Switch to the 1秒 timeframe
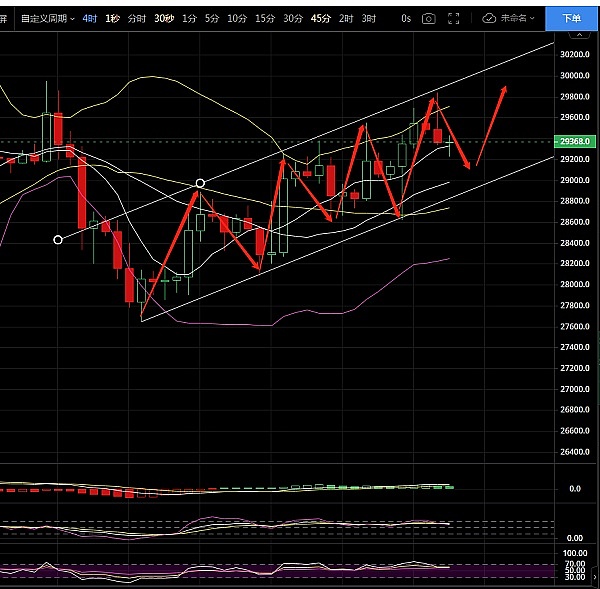 [112, 18]
